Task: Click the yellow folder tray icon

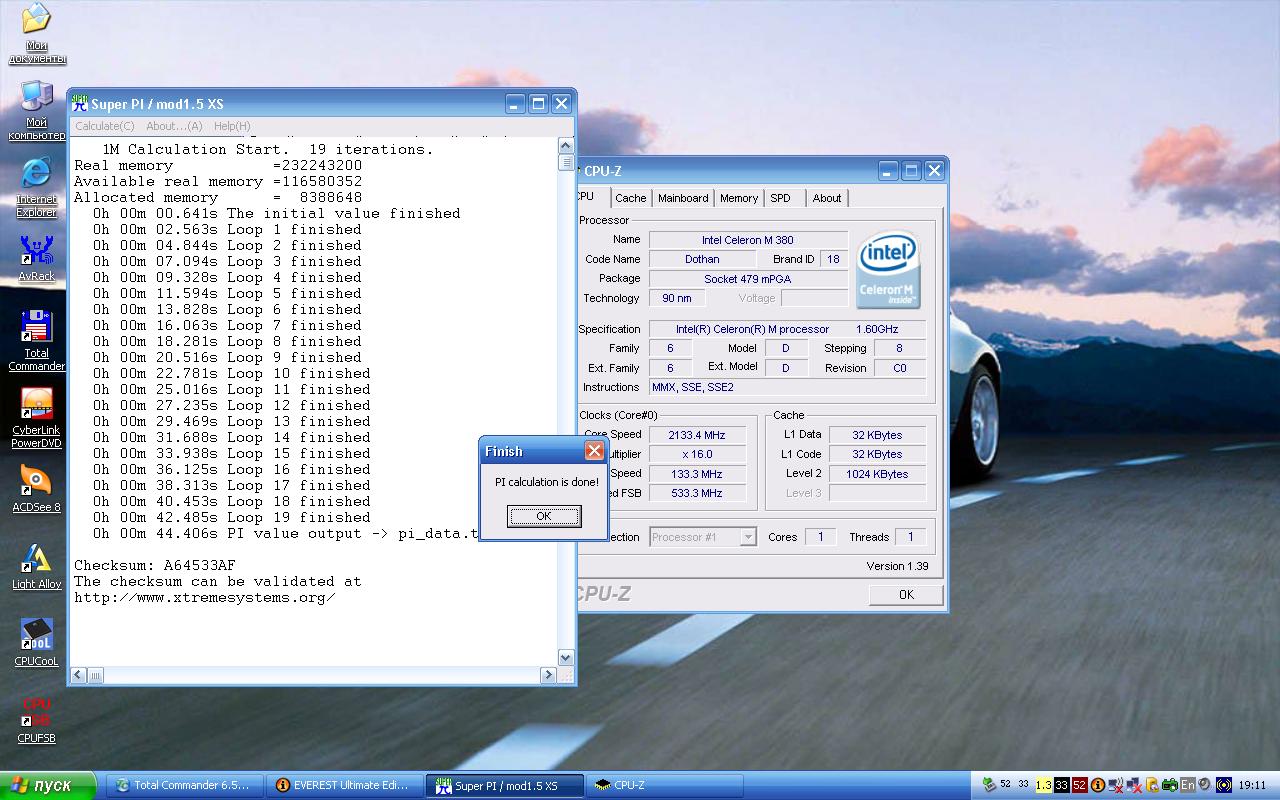Action: (1152, 785)
